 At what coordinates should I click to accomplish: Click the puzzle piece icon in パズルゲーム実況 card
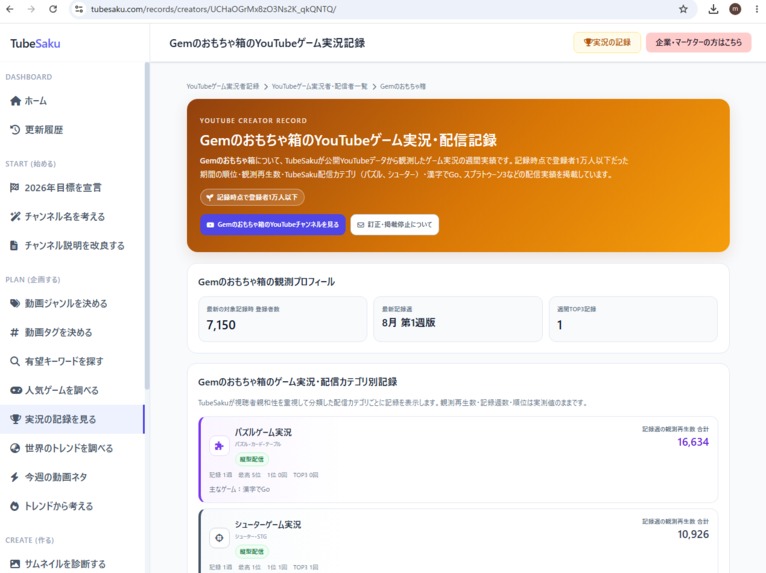[219, 446]
